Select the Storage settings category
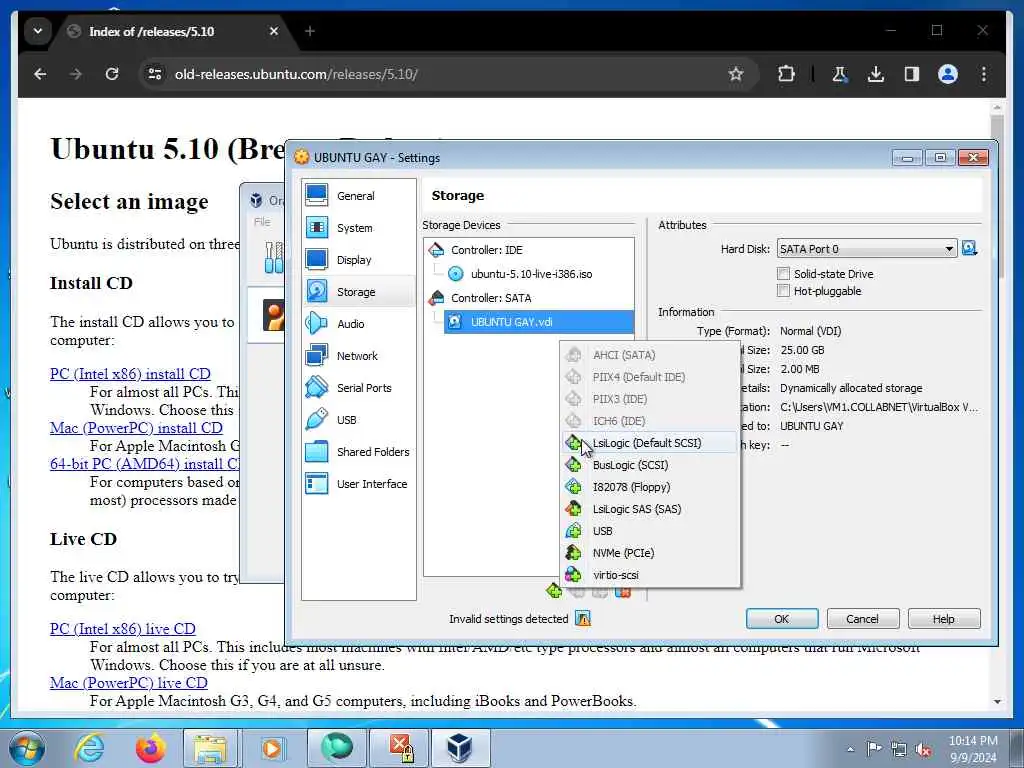This screenshot has height=768, width=1024. [359, 292]
